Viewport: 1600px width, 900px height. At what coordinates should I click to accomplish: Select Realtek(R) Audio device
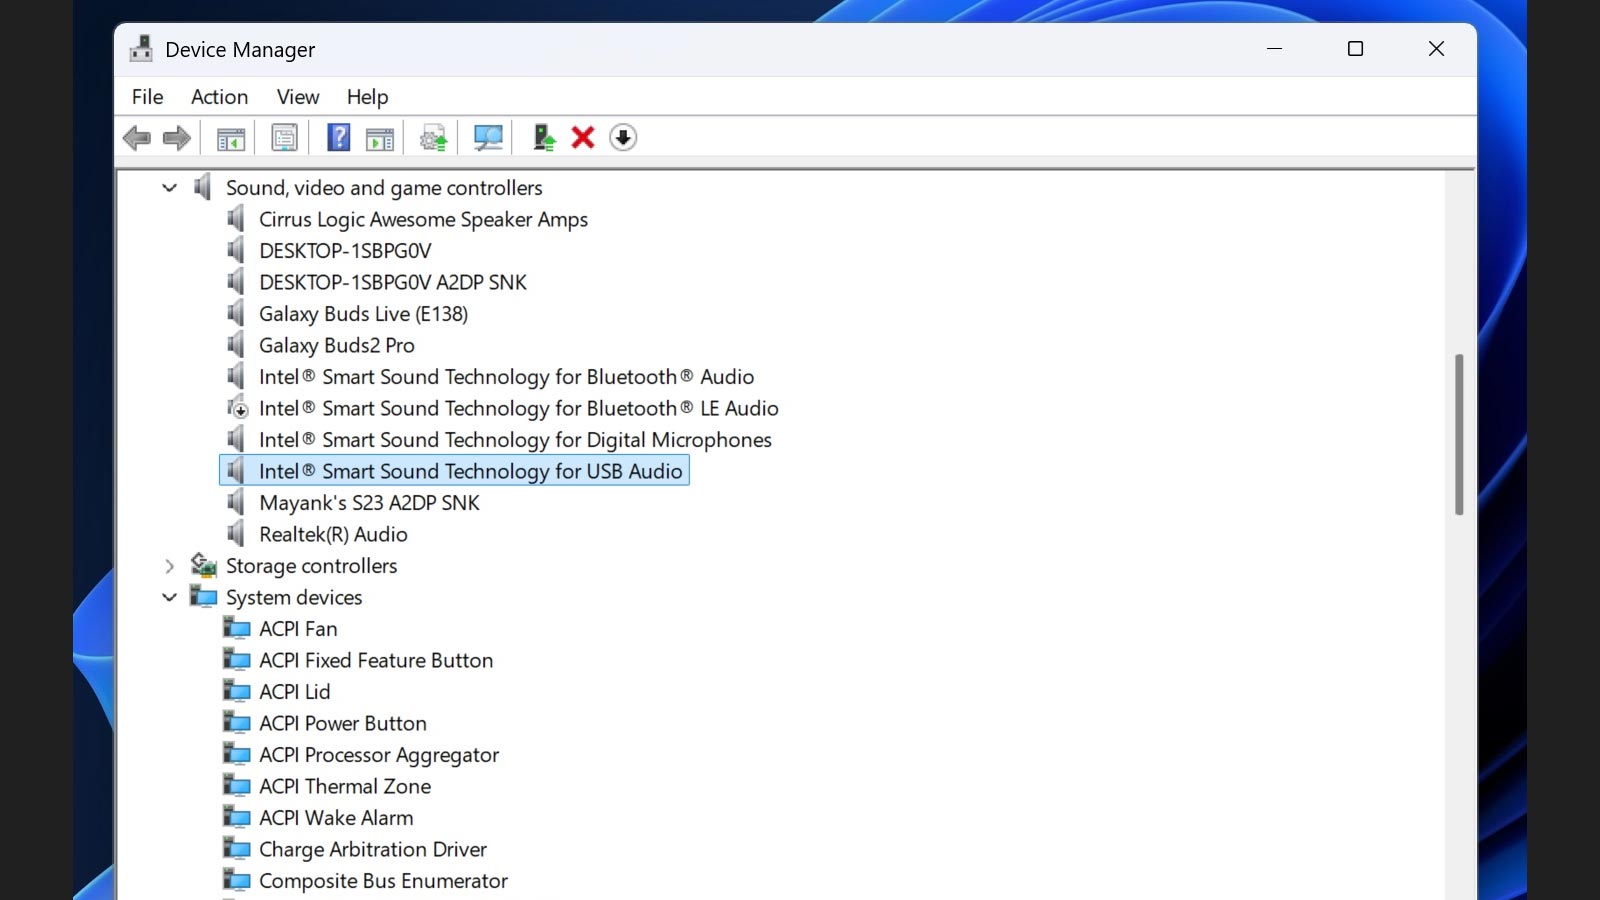coord(333,535)
